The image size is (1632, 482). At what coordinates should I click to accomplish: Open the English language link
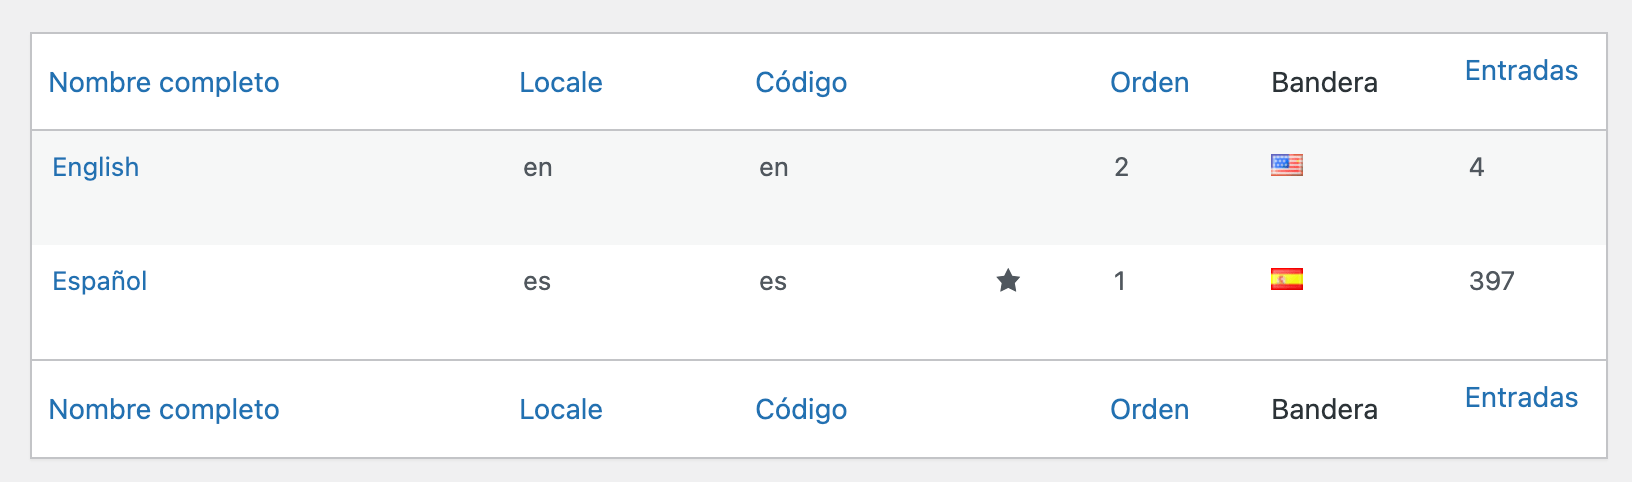pyautogui.click(x=96, y=167)
